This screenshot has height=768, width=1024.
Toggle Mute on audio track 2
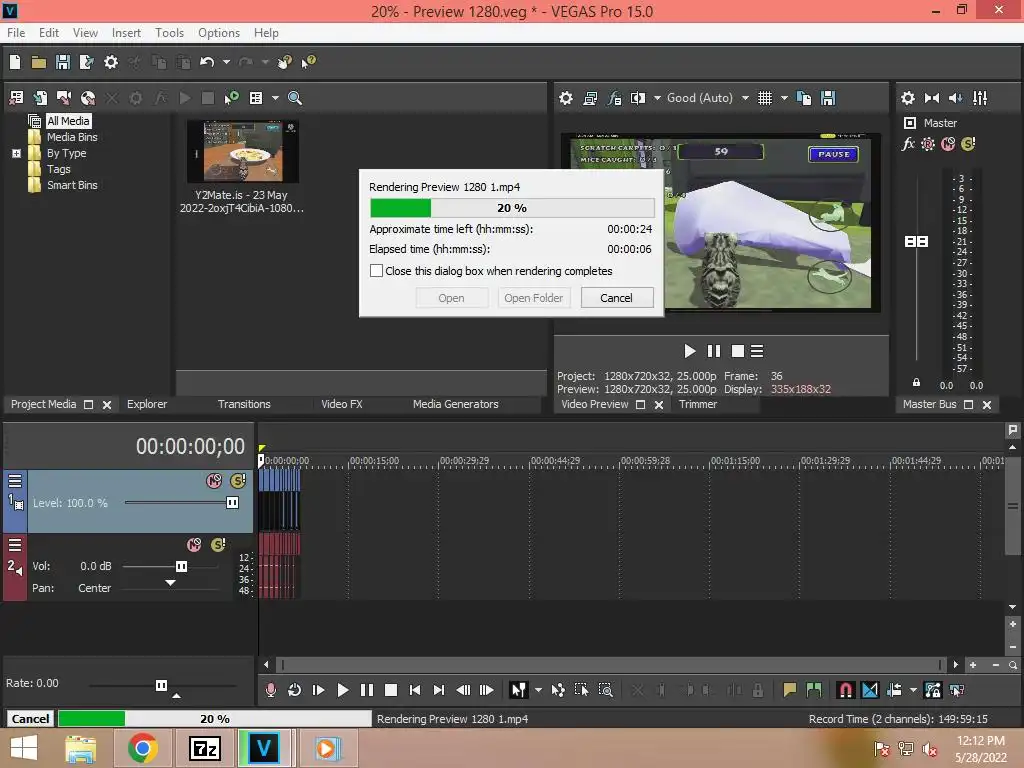[x=194, y=545]
